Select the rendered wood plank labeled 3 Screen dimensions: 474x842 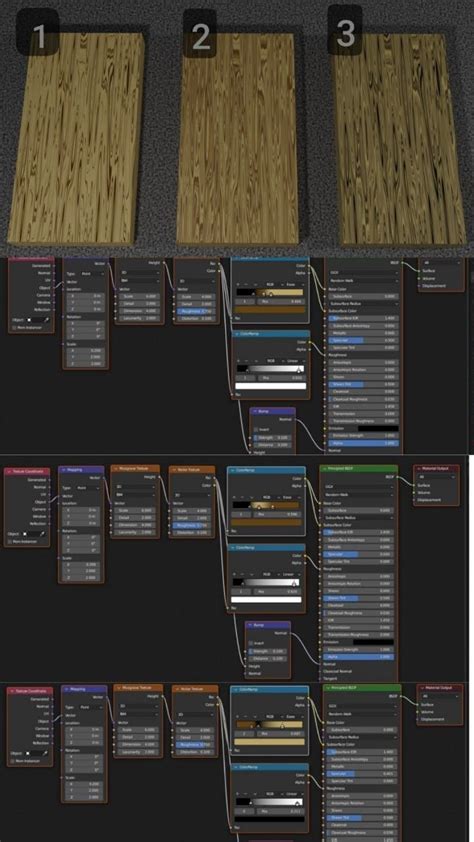tap(398, 139)
